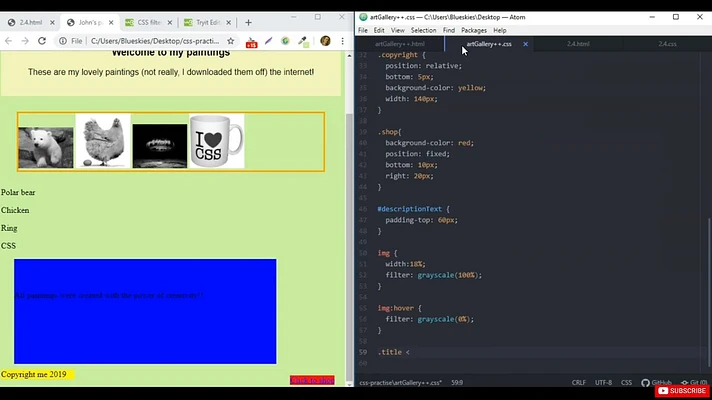
Task: Switch to 2.4.html tab in Atom
Action: (x=578, y=44)
